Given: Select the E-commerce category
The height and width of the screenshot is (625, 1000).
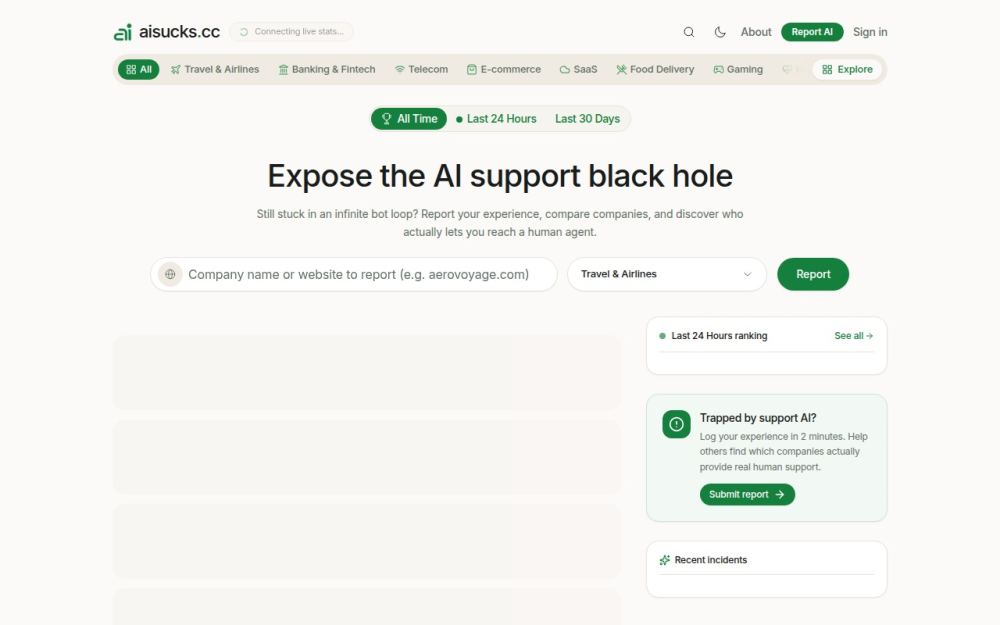Looking at the screenshot, I should [504, 70].
